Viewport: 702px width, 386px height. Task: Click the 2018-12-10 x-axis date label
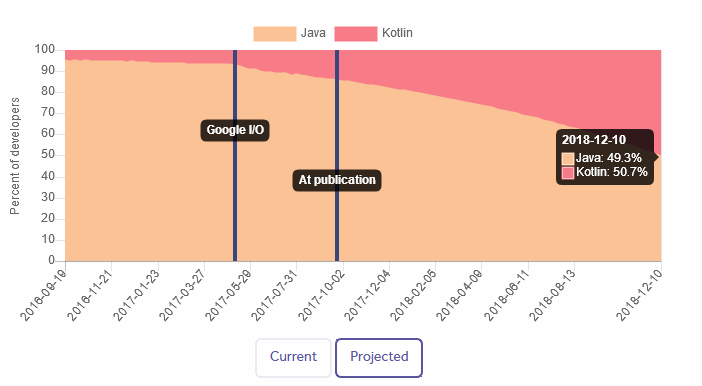pyautogui.click(x=639, y=296)
